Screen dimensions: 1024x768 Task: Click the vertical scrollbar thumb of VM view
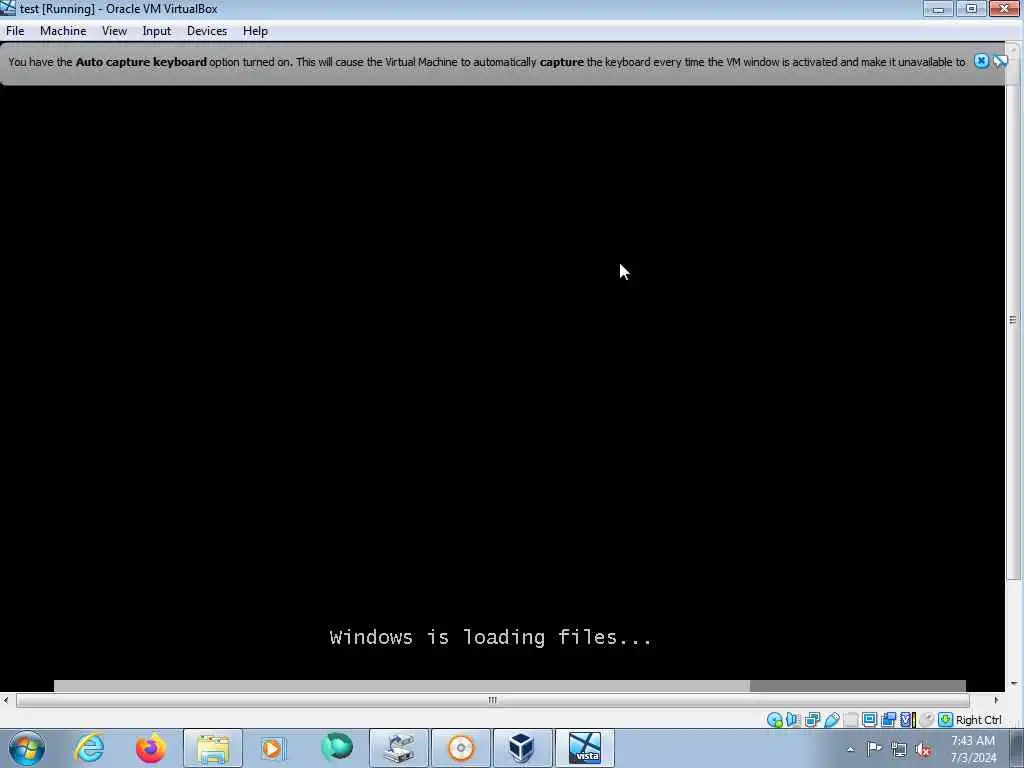pyautogui.click(x=1013, y=319)
